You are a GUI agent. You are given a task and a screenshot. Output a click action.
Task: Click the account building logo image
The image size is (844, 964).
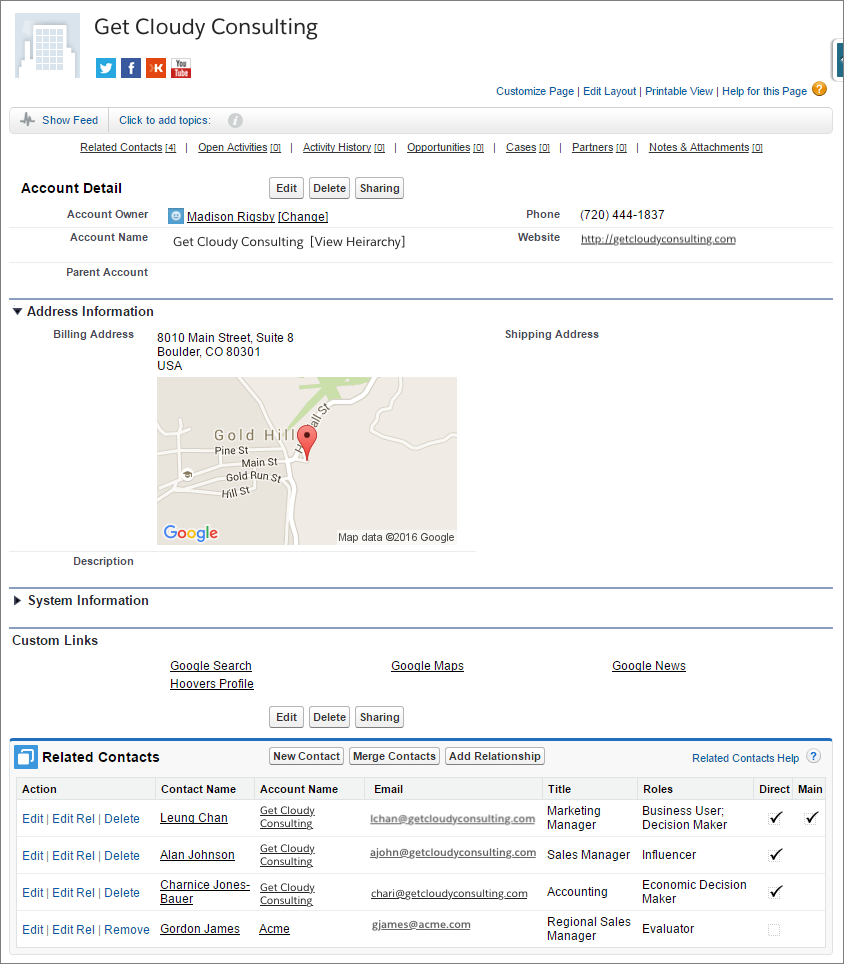click(47, 45)
